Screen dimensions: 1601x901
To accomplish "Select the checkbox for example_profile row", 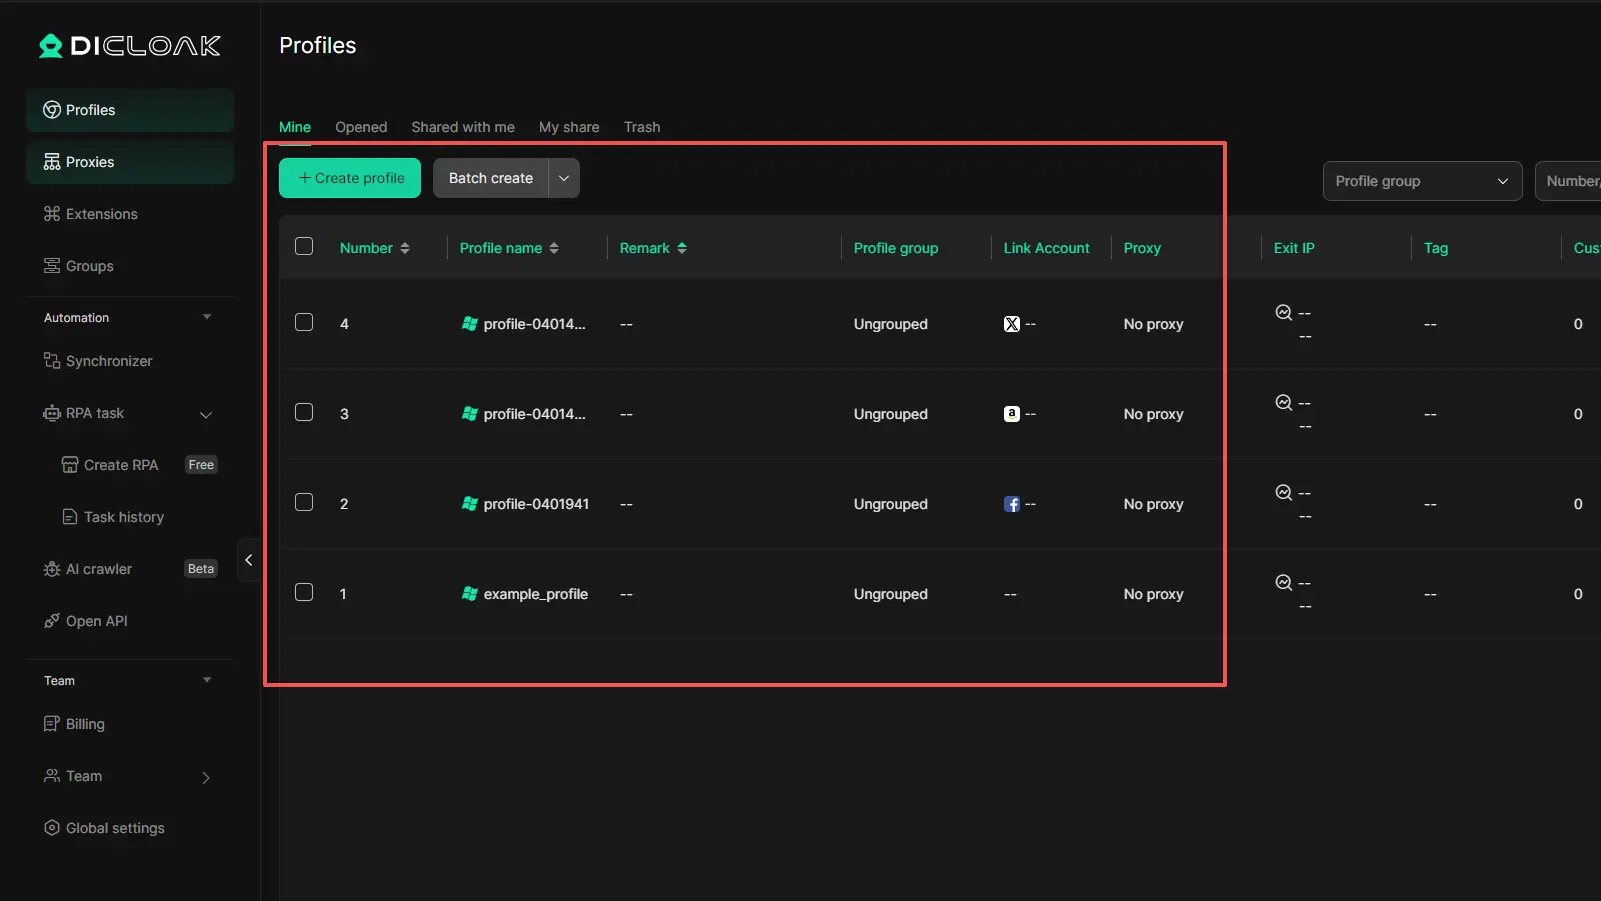I will click(x=304, y=593).
